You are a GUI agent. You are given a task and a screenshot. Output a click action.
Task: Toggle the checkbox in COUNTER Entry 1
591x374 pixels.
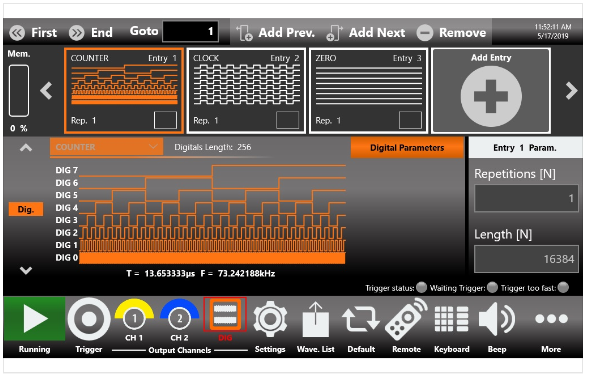point(165,120)
